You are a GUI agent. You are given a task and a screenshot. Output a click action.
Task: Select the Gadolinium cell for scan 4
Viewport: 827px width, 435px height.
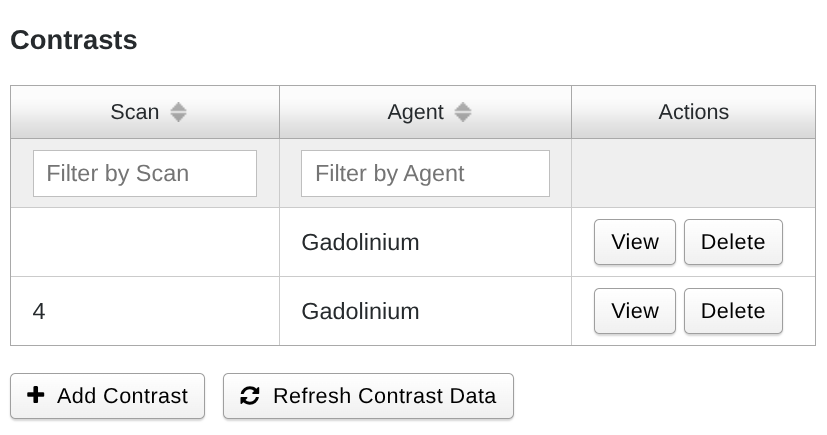360,311
